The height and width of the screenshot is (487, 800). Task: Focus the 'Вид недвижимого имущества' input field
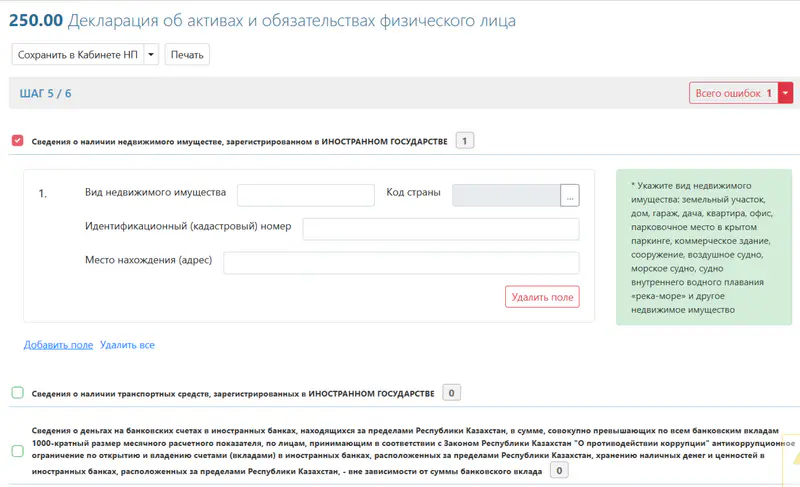(305, 195)
